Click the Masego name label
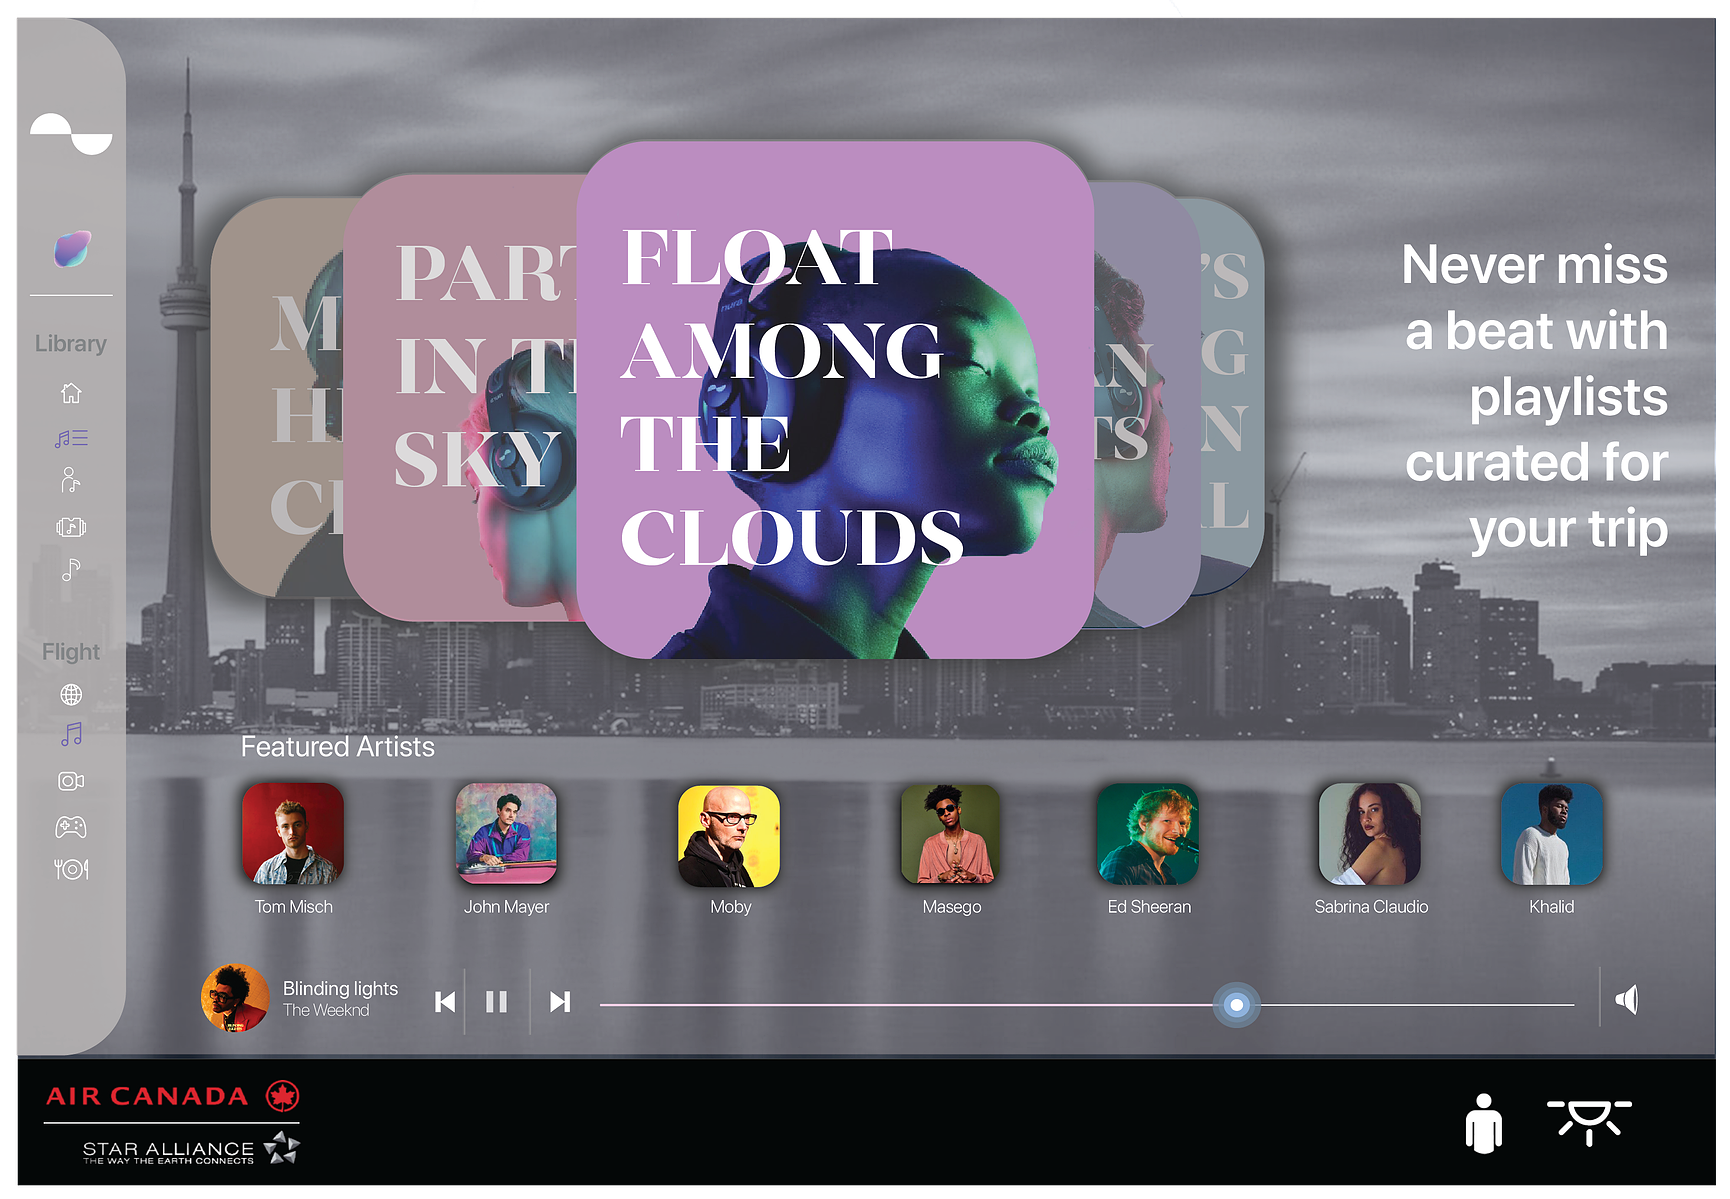The width and height of the screenshot is (1730, 1199). pos(952,907)
